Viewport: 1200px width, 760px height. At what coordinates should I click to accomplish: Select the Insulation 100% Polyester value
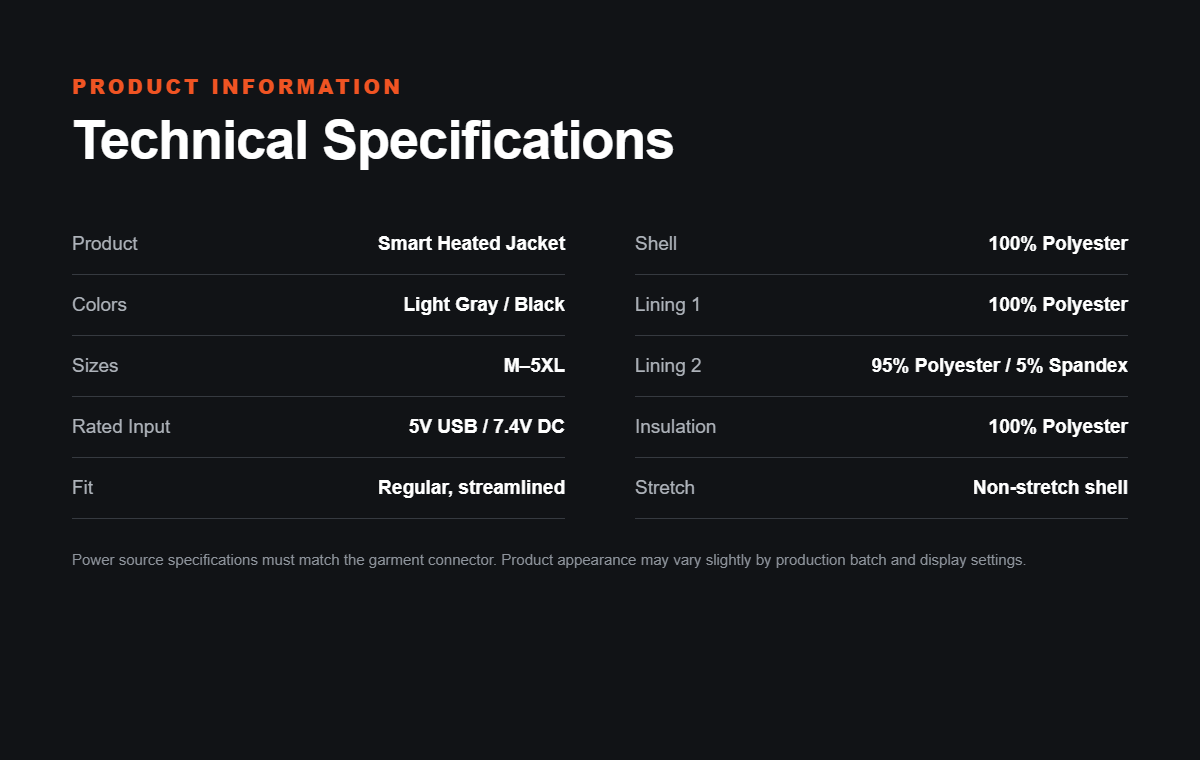tap(1058, 426)
